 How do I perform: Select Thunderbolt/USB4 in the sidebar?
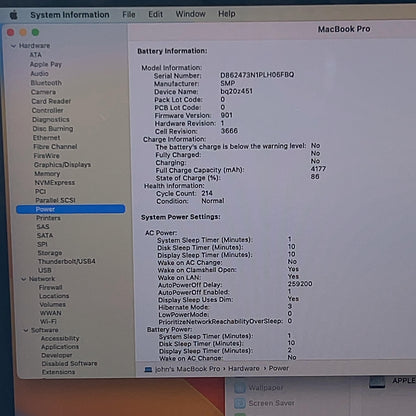pos(67,261)
